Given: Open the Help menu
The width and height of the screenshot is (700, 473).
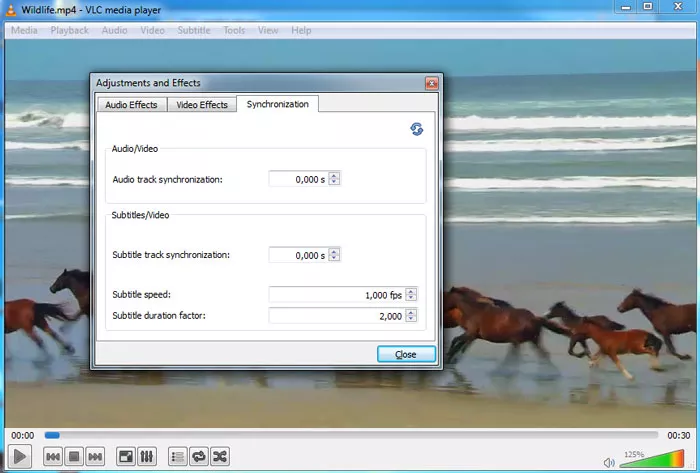Looking at the screenshot, I should click(x=301, y=30).
